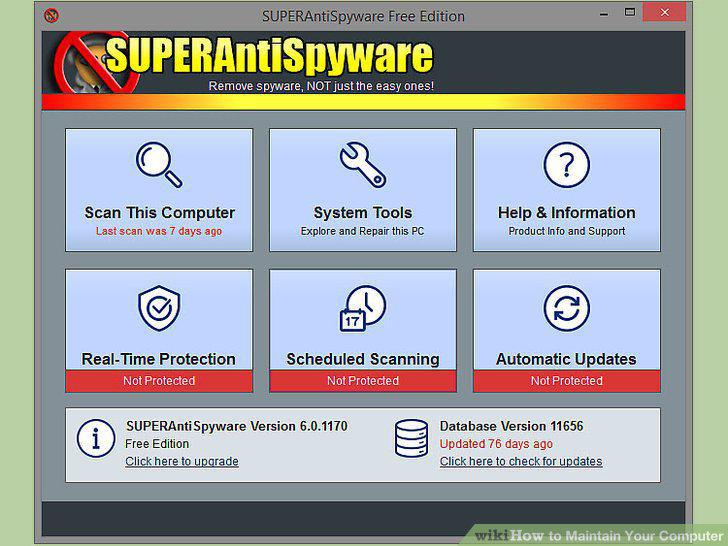Click the wrench System Tools icon
The image size is (728, 546).
click(x=363, y=164)
